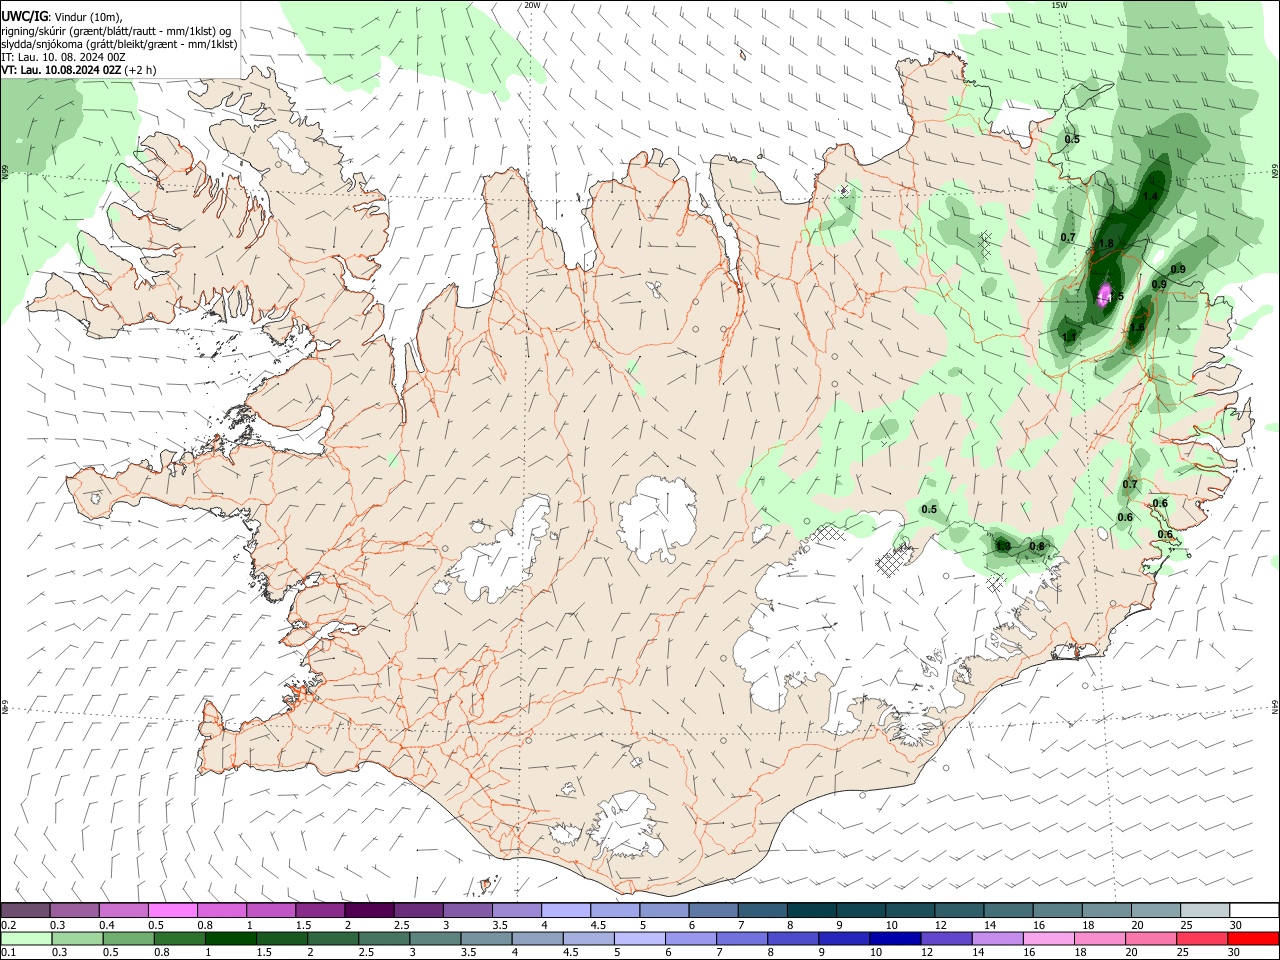Select the dark mauve 0.2–0.3 snow swatch
1280x960 pixels.
26,910
